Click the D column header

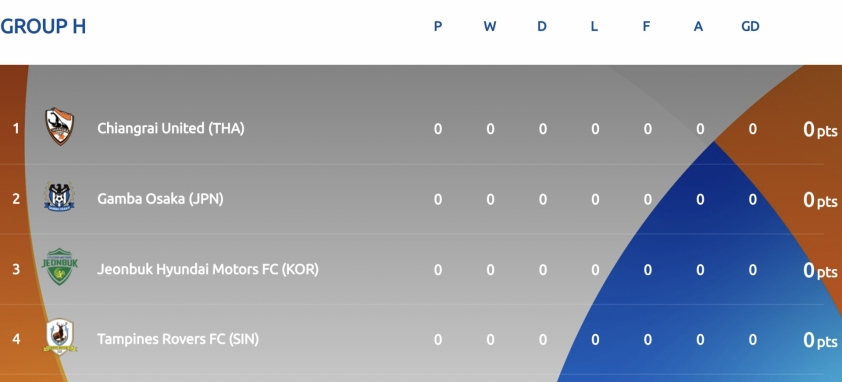542,26
